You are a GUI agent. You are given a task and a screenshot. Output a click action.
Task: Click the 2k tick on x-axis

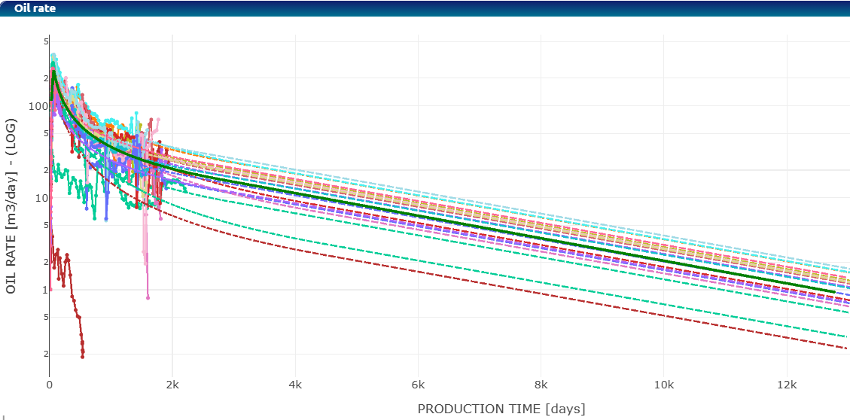coord(172,385)
